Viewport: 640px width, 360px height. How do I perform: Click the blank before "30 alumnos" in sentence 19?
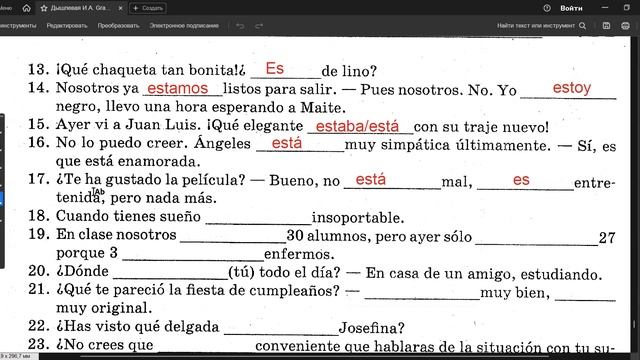(x=233, y=238)
